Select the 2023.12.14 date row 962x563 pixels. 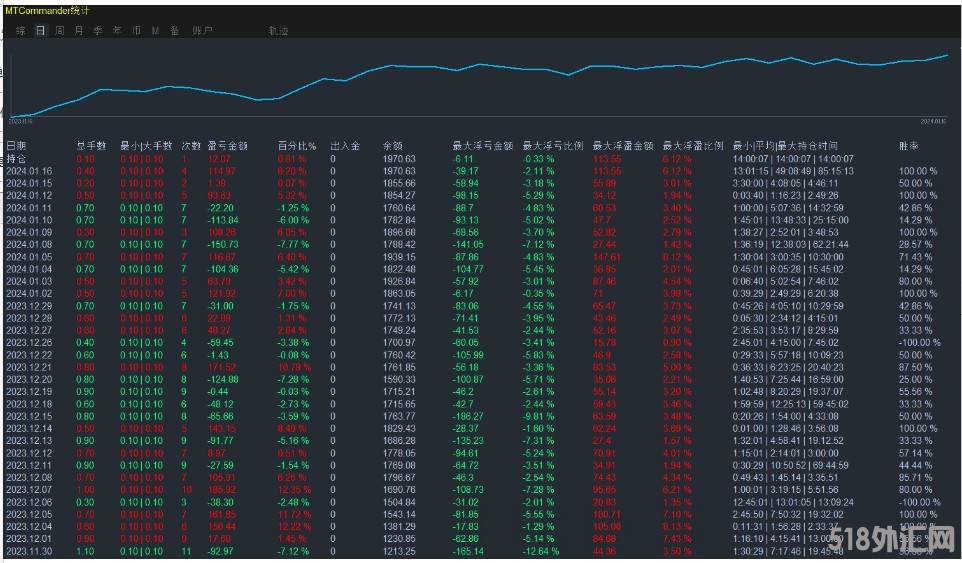(x=29, y=429)
